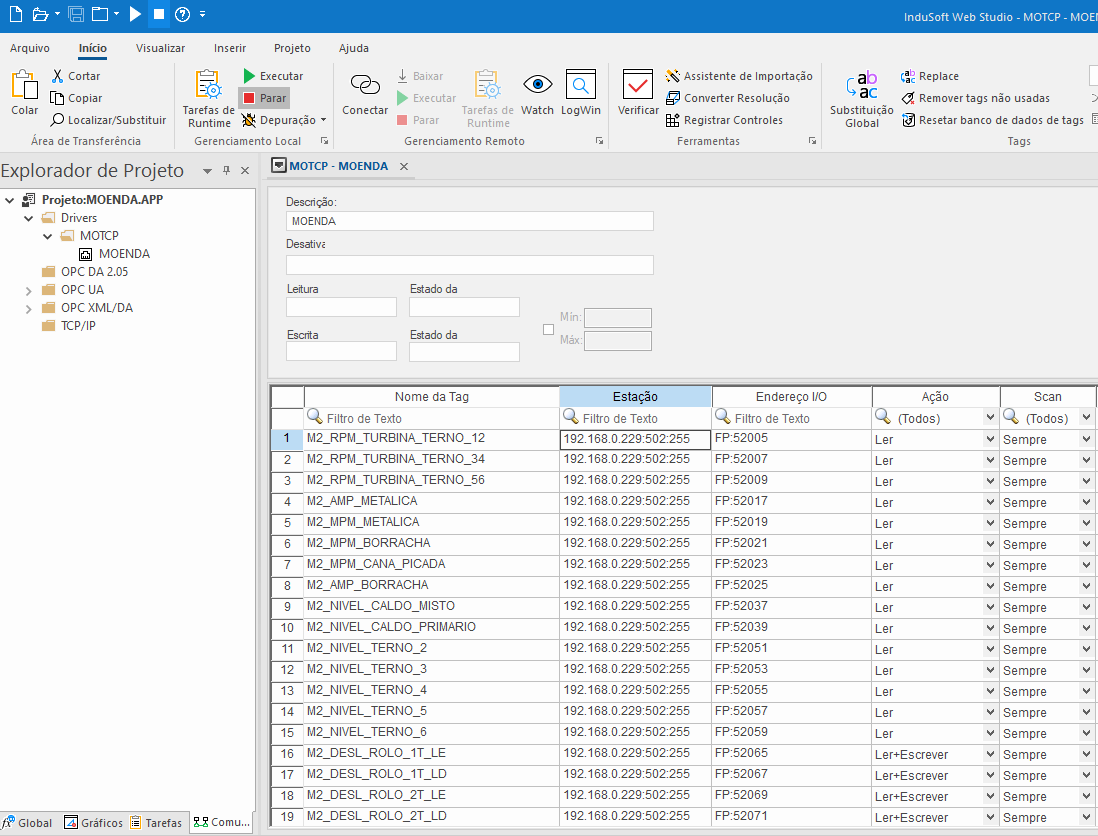Image resolution: width=1098 pixels, height=836 pixels.
Task: Open the Ação filter (Todos) dropdown
Action: click(989, 418)
